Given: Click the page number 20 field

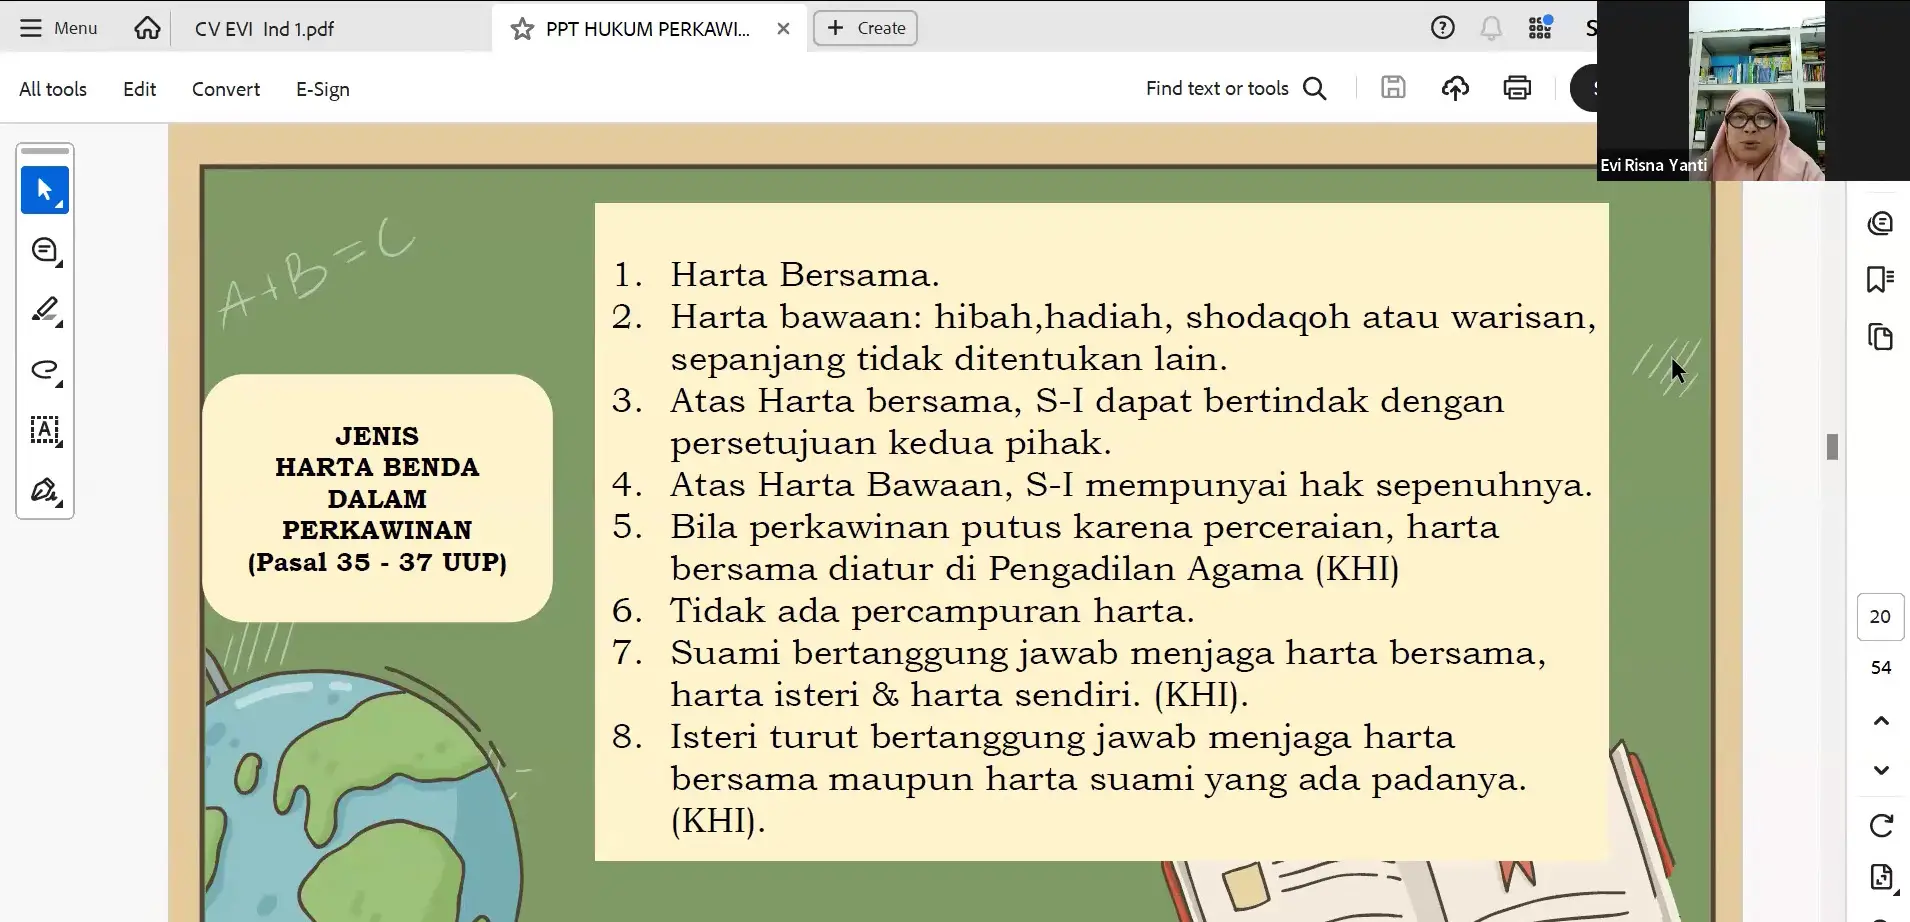Looking at the screenshot, I should tap(1880, 617).
